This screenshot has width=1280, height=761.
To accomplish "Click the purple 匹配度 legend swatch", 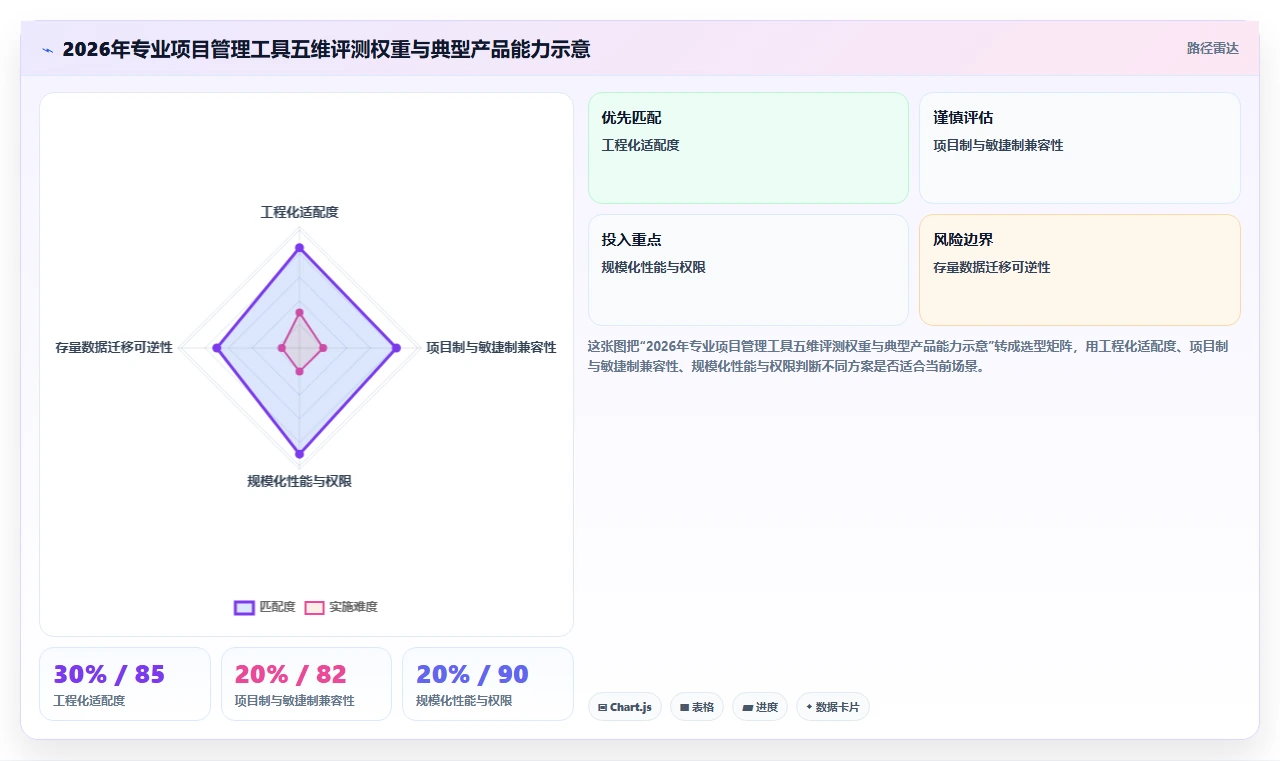I will pos(244,607).
